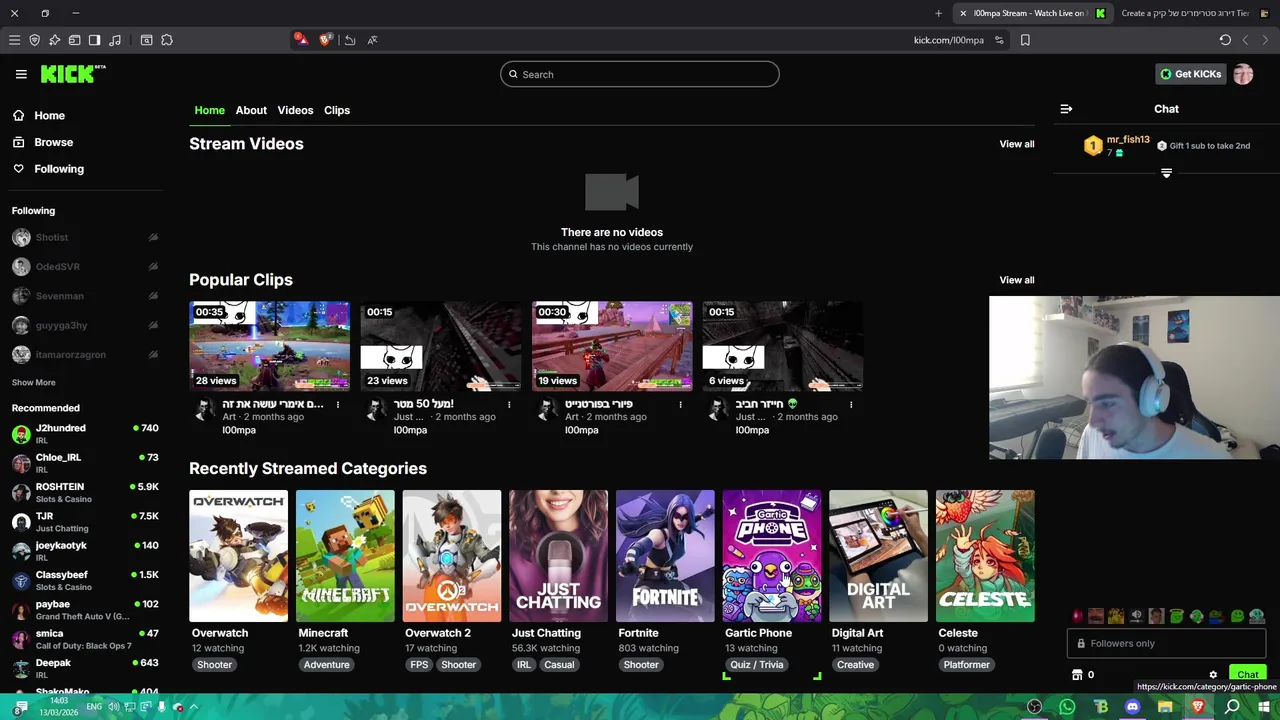
Task: Open the user profile avatar menu
Action: 1243,74
